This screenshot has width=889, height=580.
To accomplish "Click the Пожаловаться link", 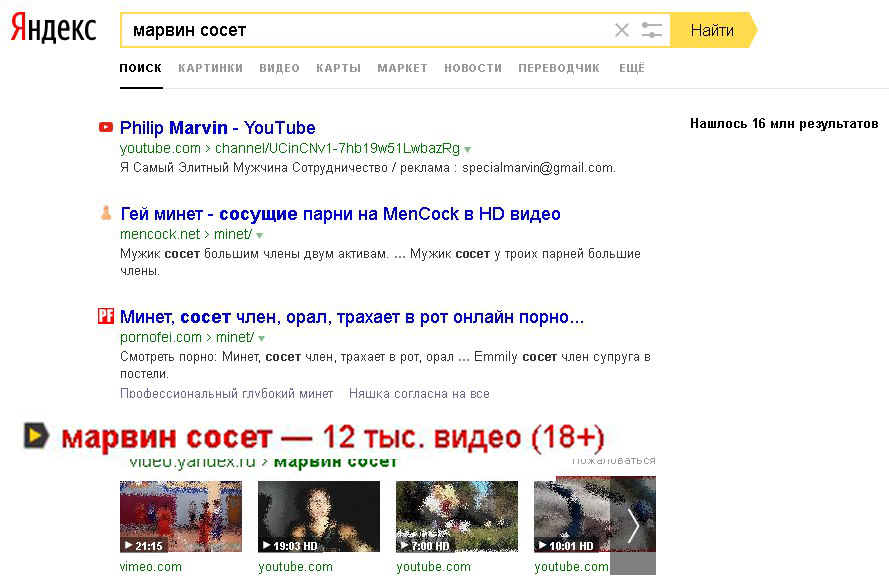I will click(613, 460).
